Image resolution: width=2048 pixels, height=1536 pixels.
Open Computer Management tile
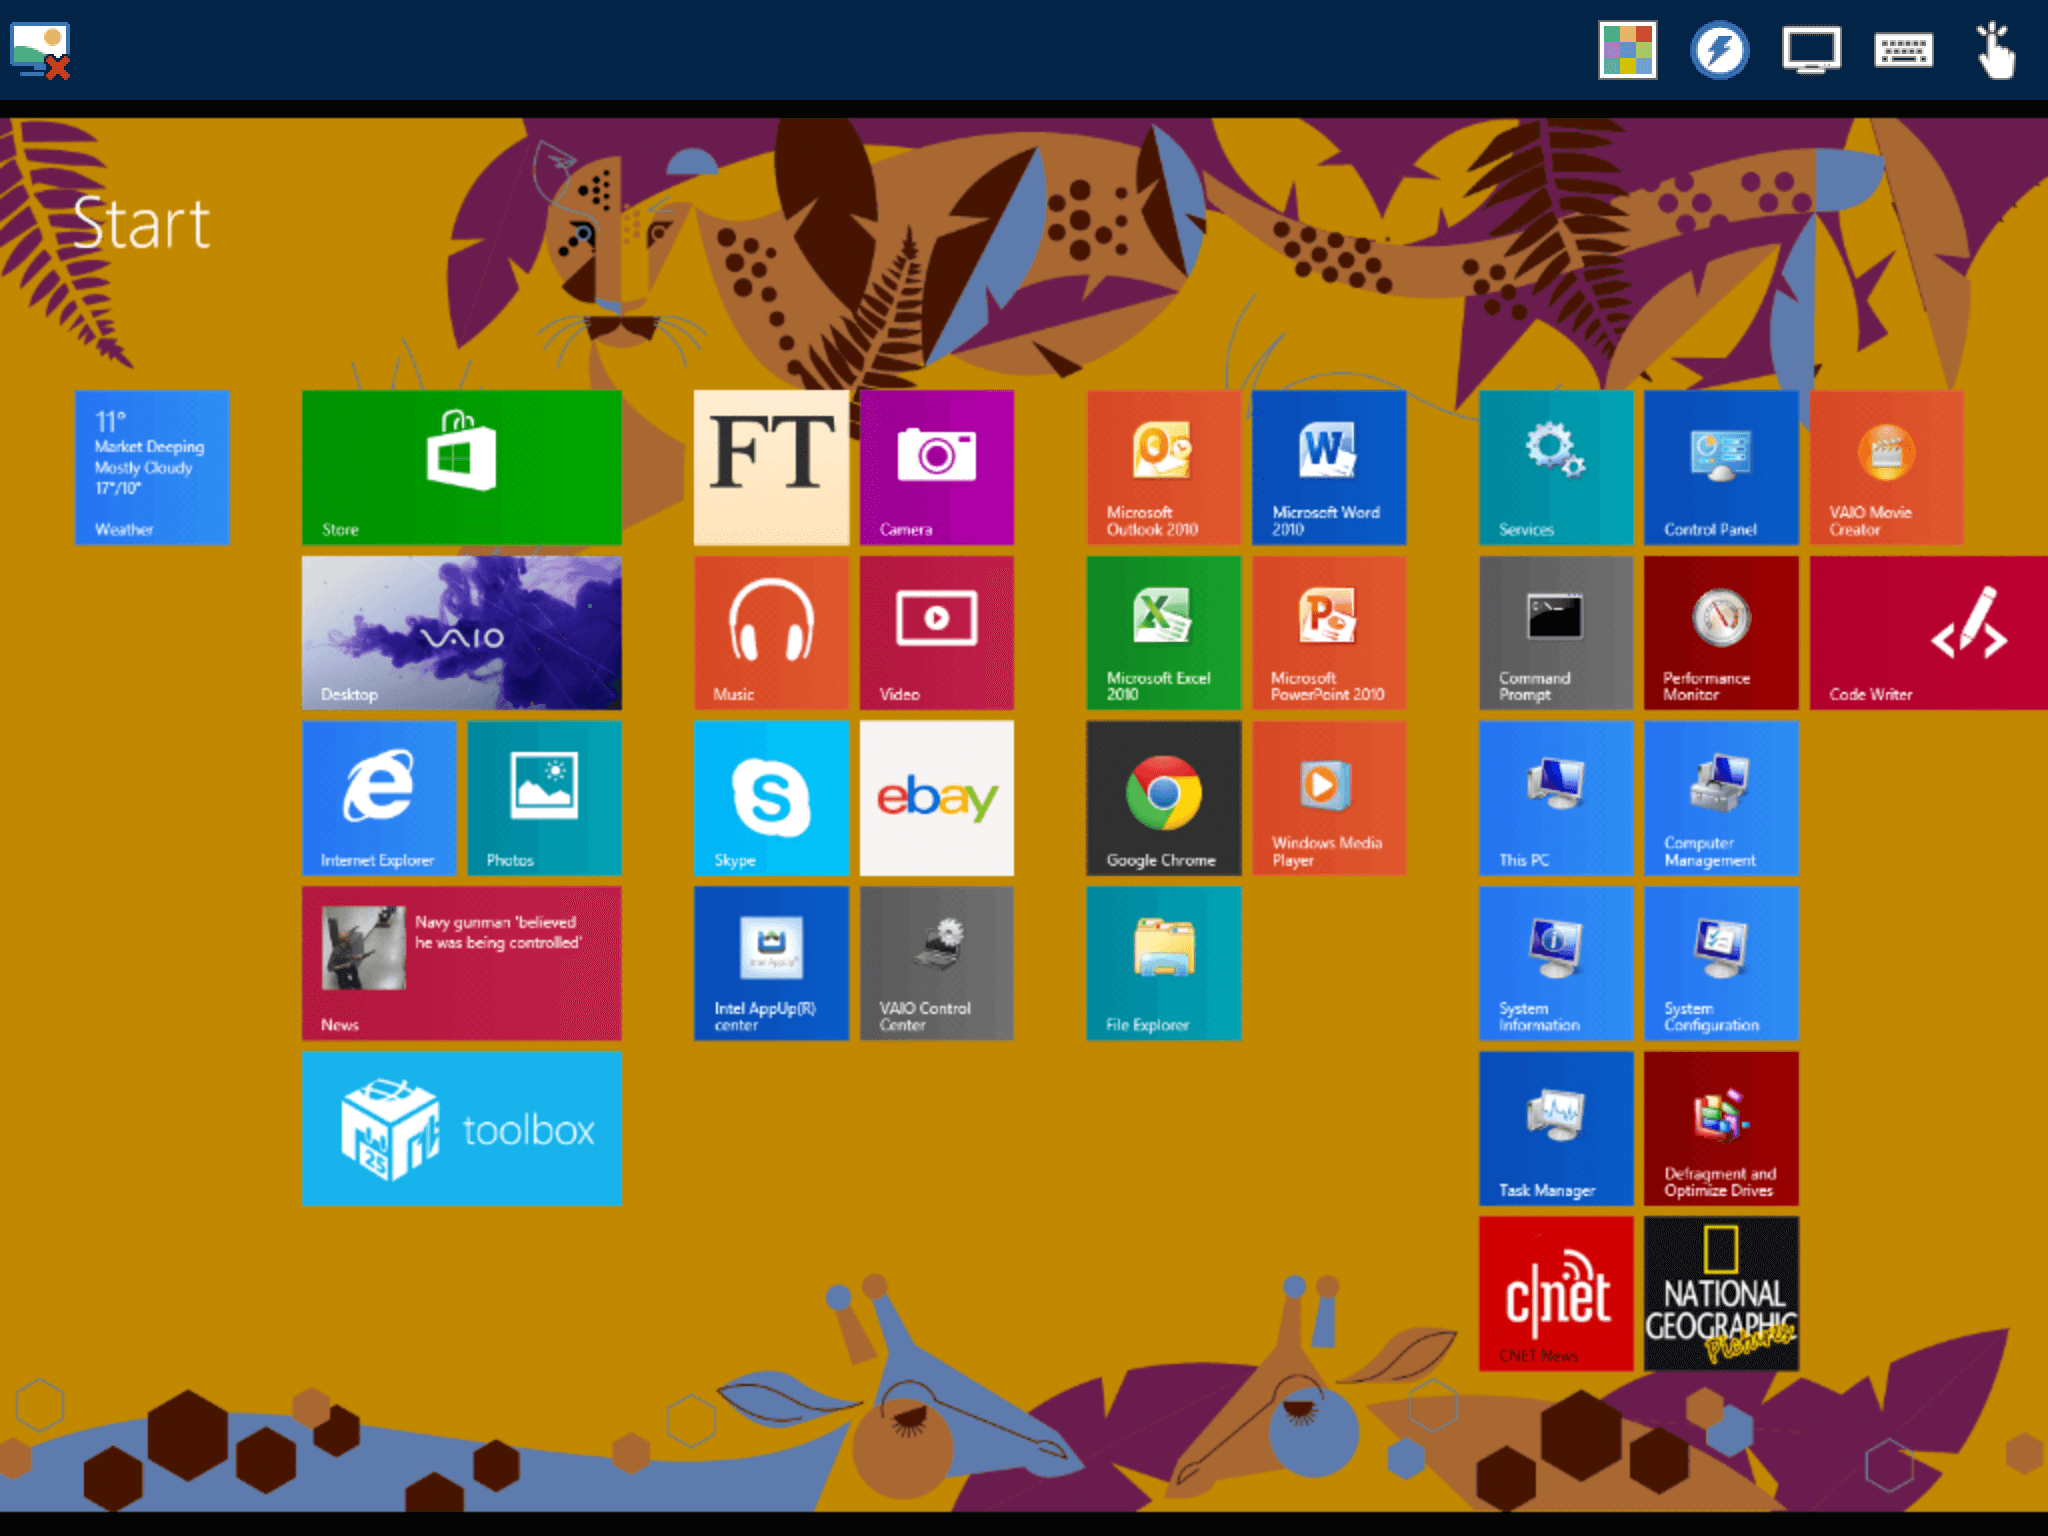(1721, 798)
